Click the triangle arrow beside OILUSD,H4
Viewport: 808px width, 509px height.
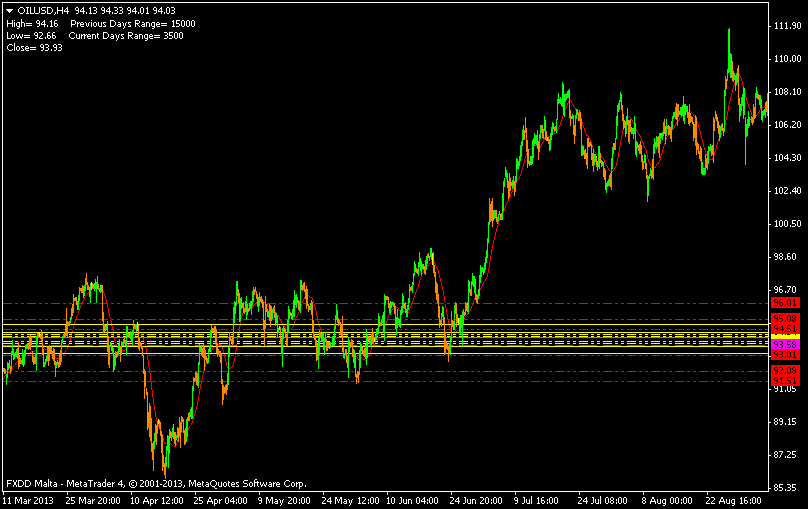point(9,10)
